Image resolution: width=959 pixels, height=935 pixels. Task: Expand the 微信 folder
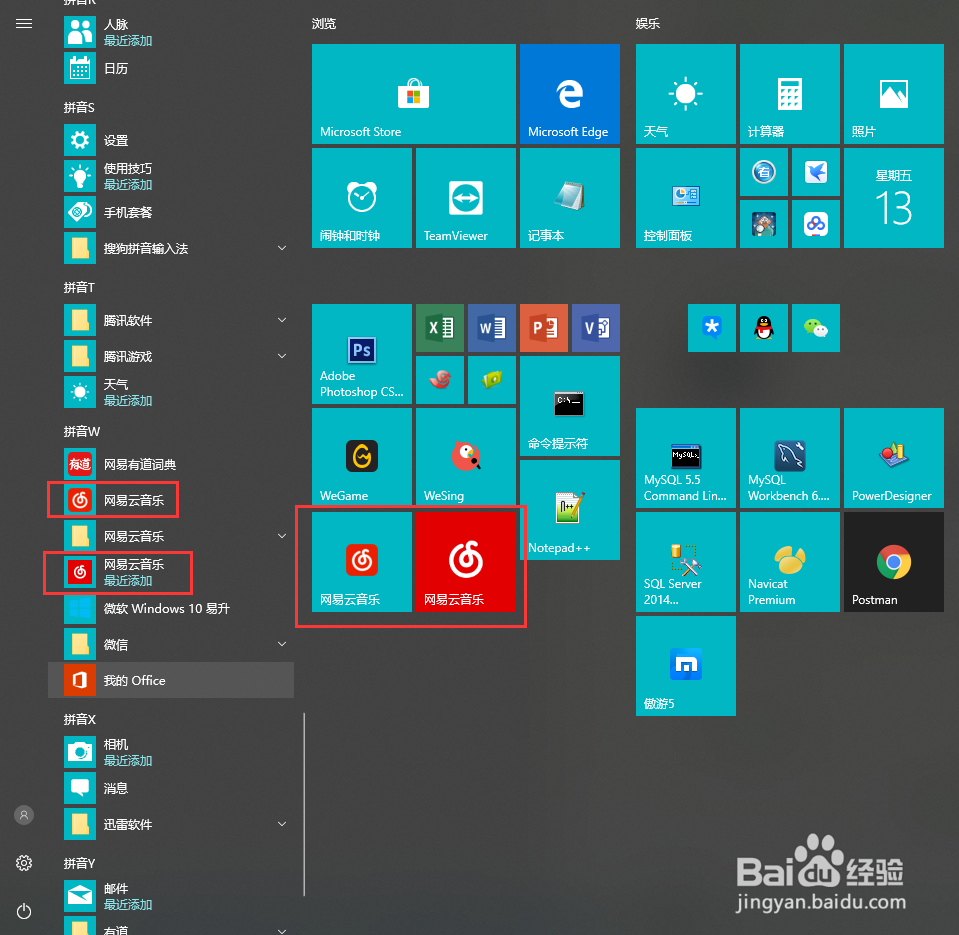[171, 645]
